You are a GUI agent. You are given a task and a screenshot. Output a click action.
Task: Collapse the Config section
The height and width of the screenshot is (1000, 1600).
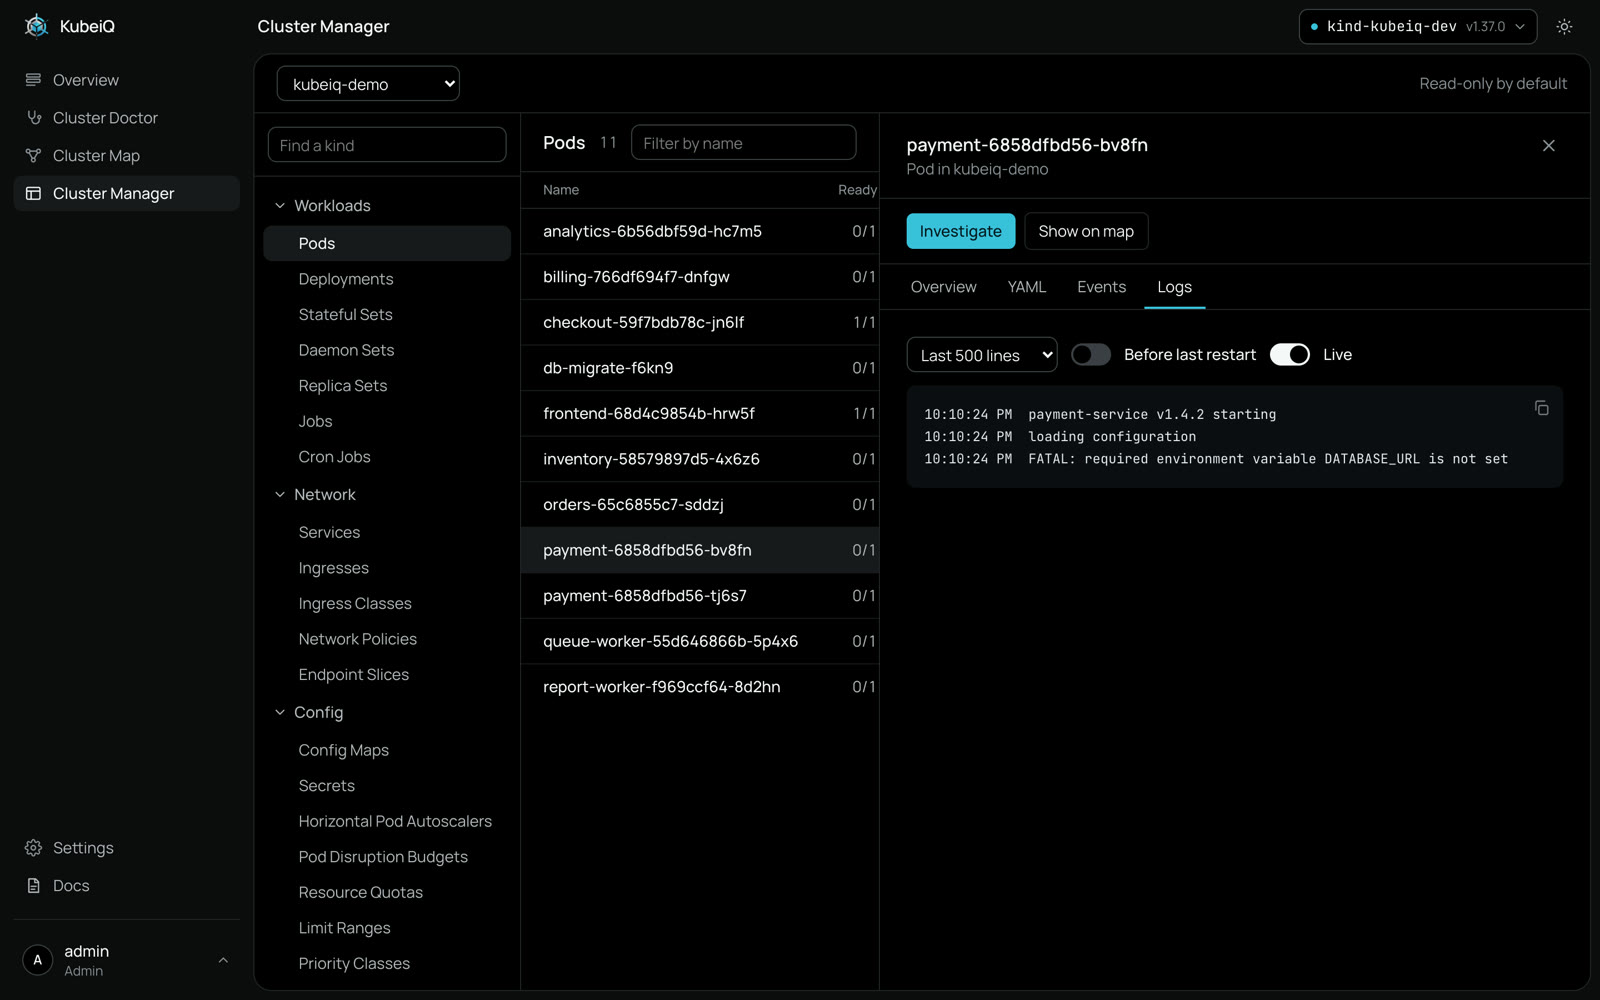click(x=280, y=713)
